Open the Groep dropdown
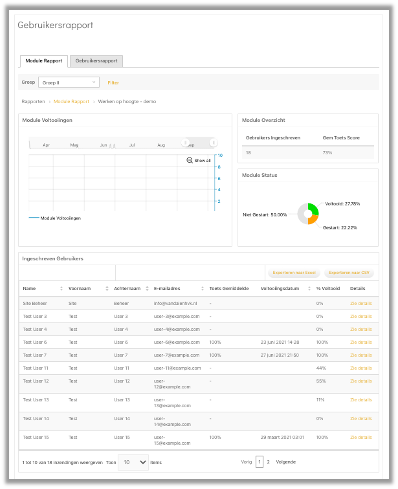The image size is (398, 489). (69, 82)
